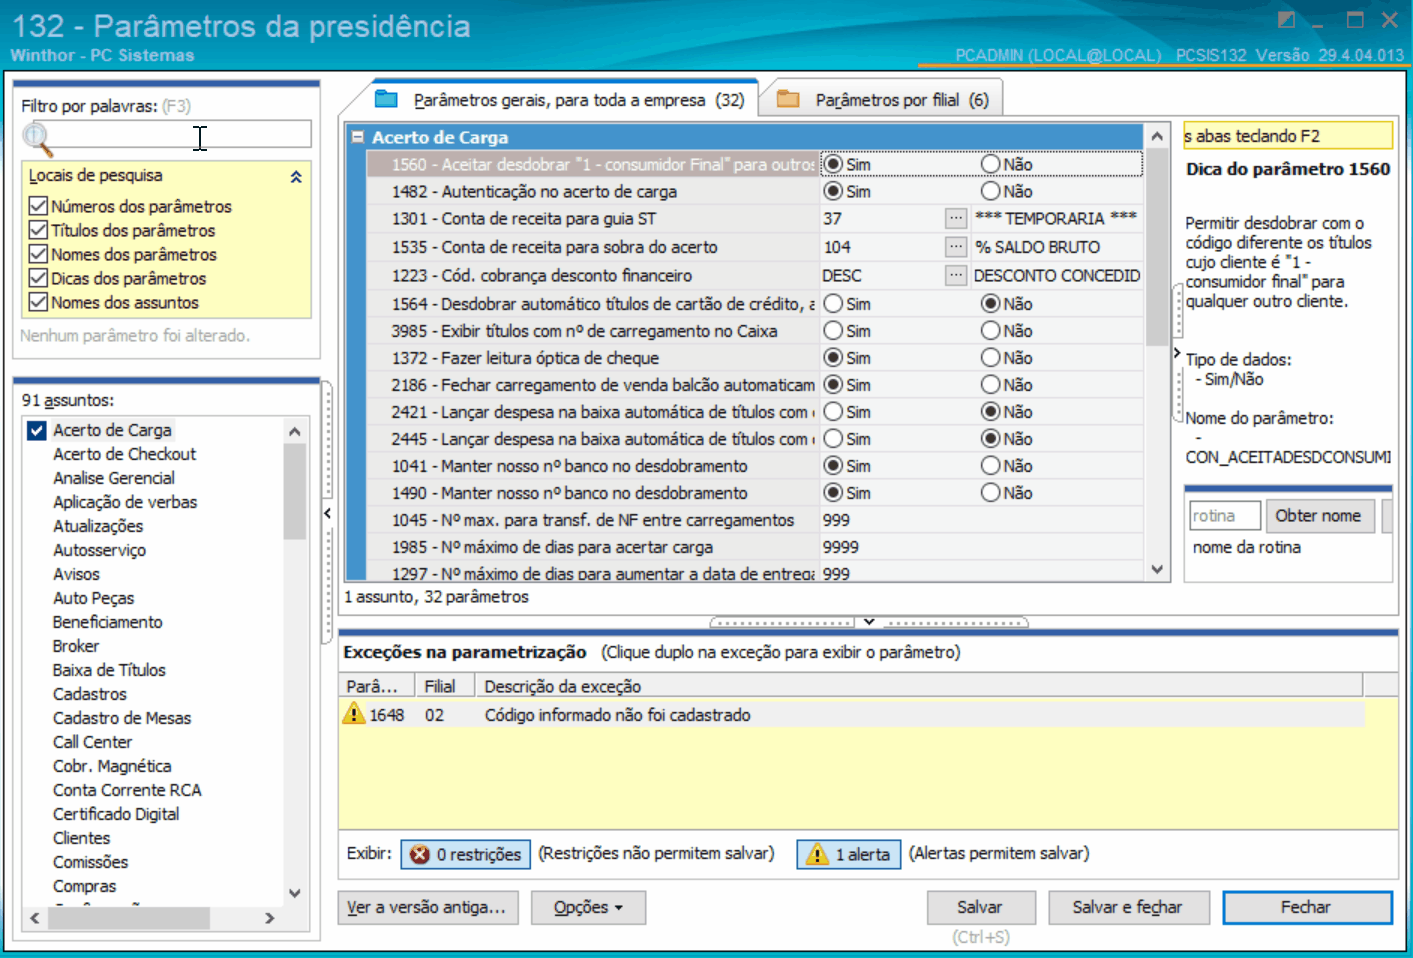Viewport: 1413px width, 958px height.
Task: Select Sim for parameter 3985 Exibir títulos
Action: tap(833, 330)
